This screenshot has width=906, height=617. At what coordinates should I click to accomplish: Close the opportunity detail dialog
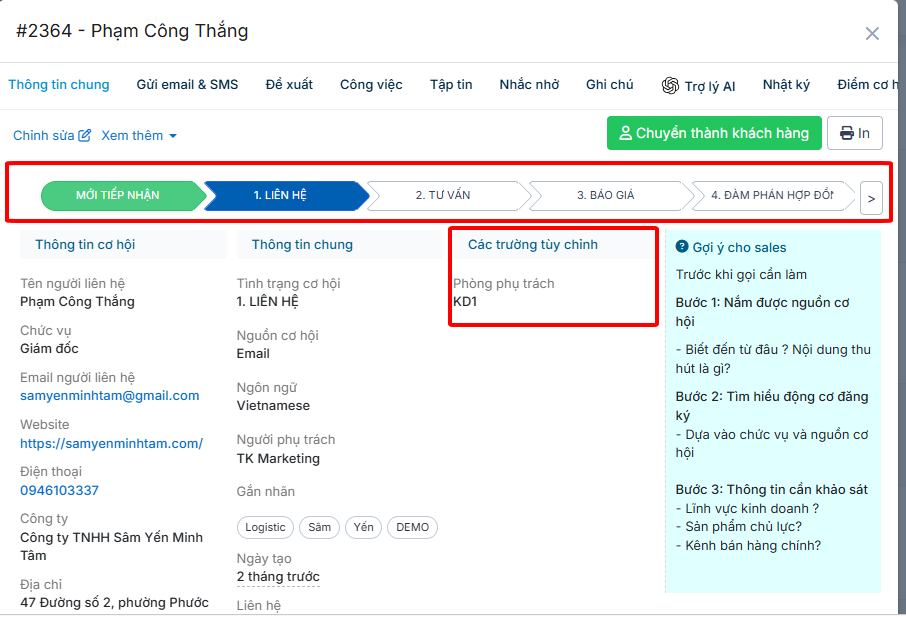(x=872, y=34)
